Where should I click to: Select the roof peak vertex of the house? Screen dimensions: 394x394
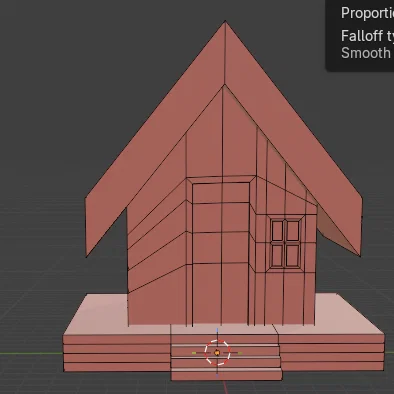[225, 21]
